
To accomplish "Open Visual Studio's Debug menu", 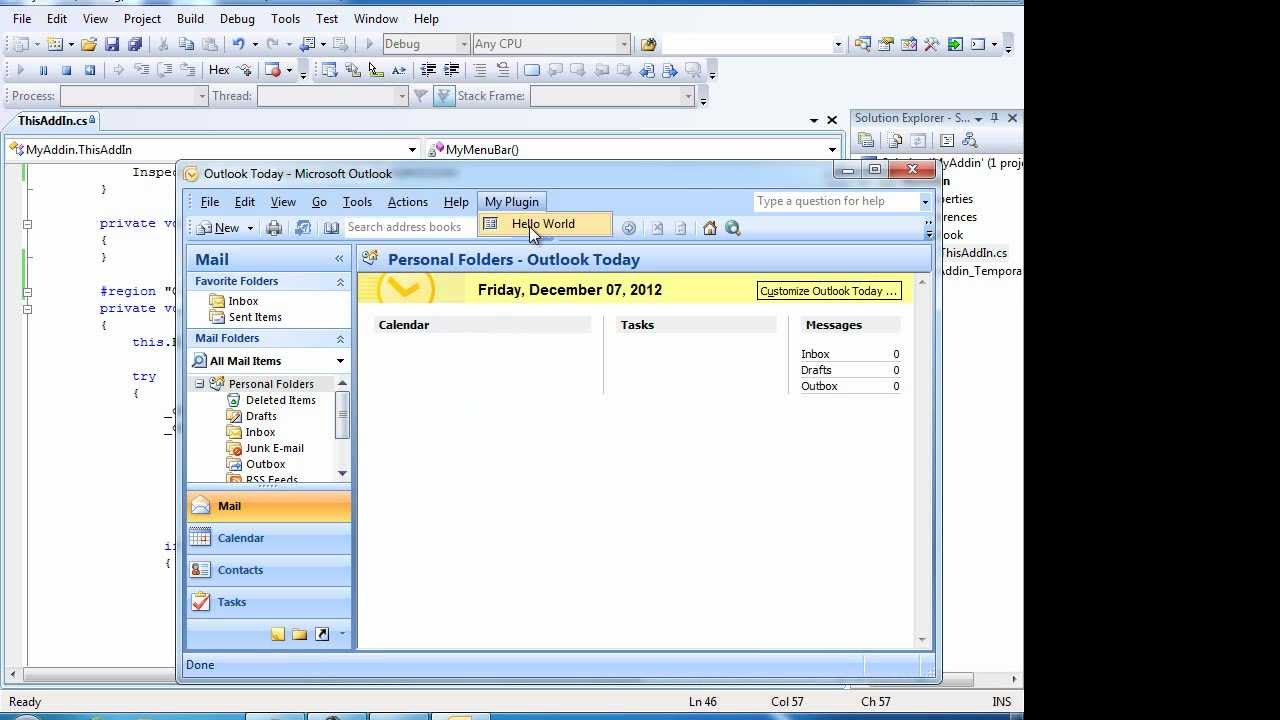I will click(237, 18).
